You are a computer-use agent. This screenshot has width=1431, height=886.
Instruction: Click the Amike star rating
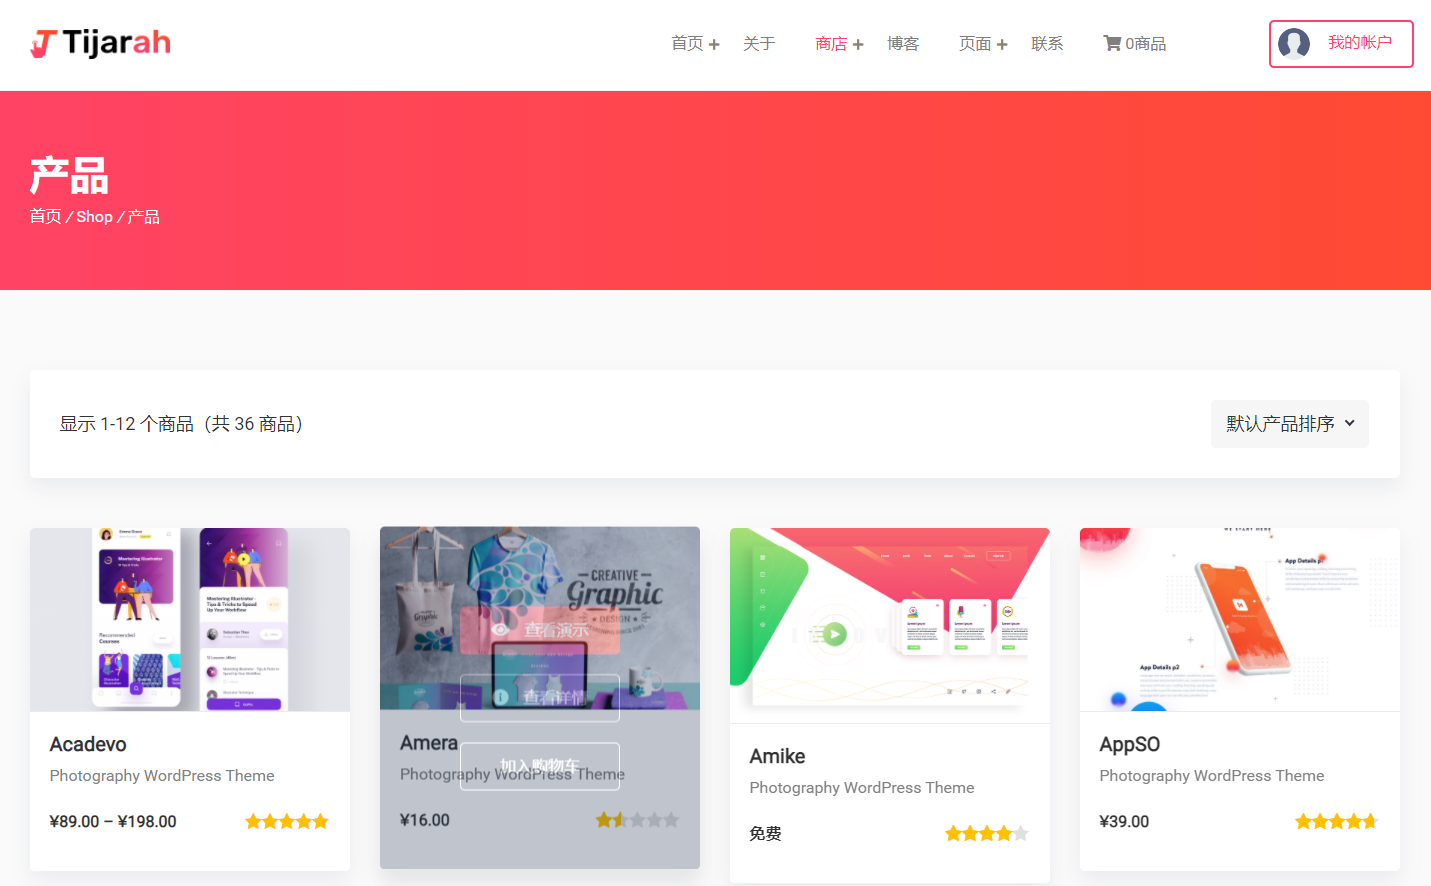pyautogui.click(x=987, y=834)
